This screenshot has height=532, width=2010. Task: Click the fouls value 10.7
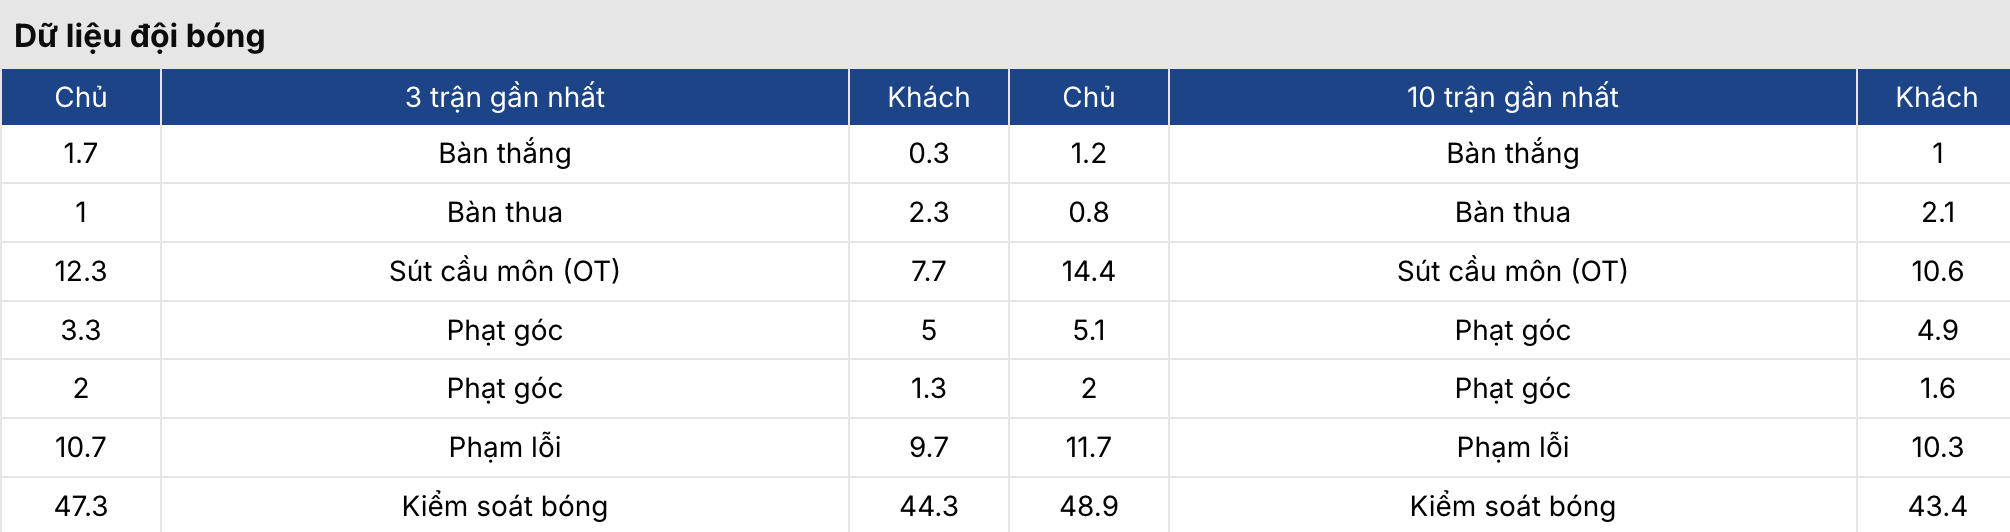[81, 447]
